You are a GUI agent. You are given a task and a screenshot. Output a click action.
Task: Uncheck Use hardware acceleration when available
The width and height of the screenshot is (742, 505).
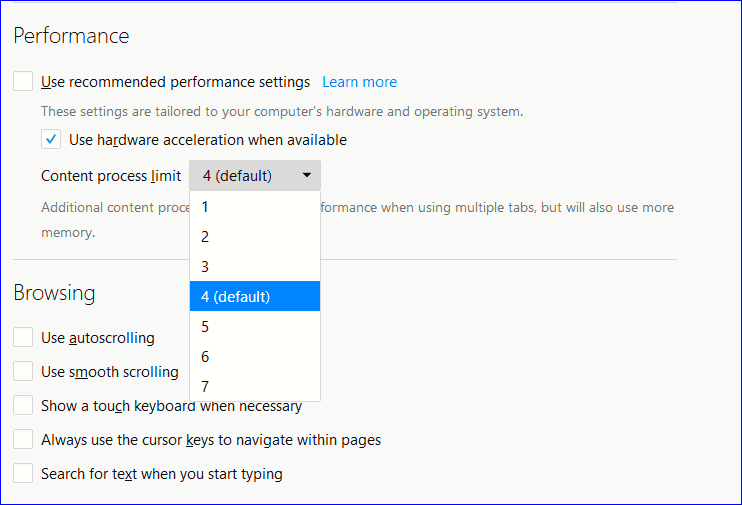pyautogui.click(x=51, y=140)
